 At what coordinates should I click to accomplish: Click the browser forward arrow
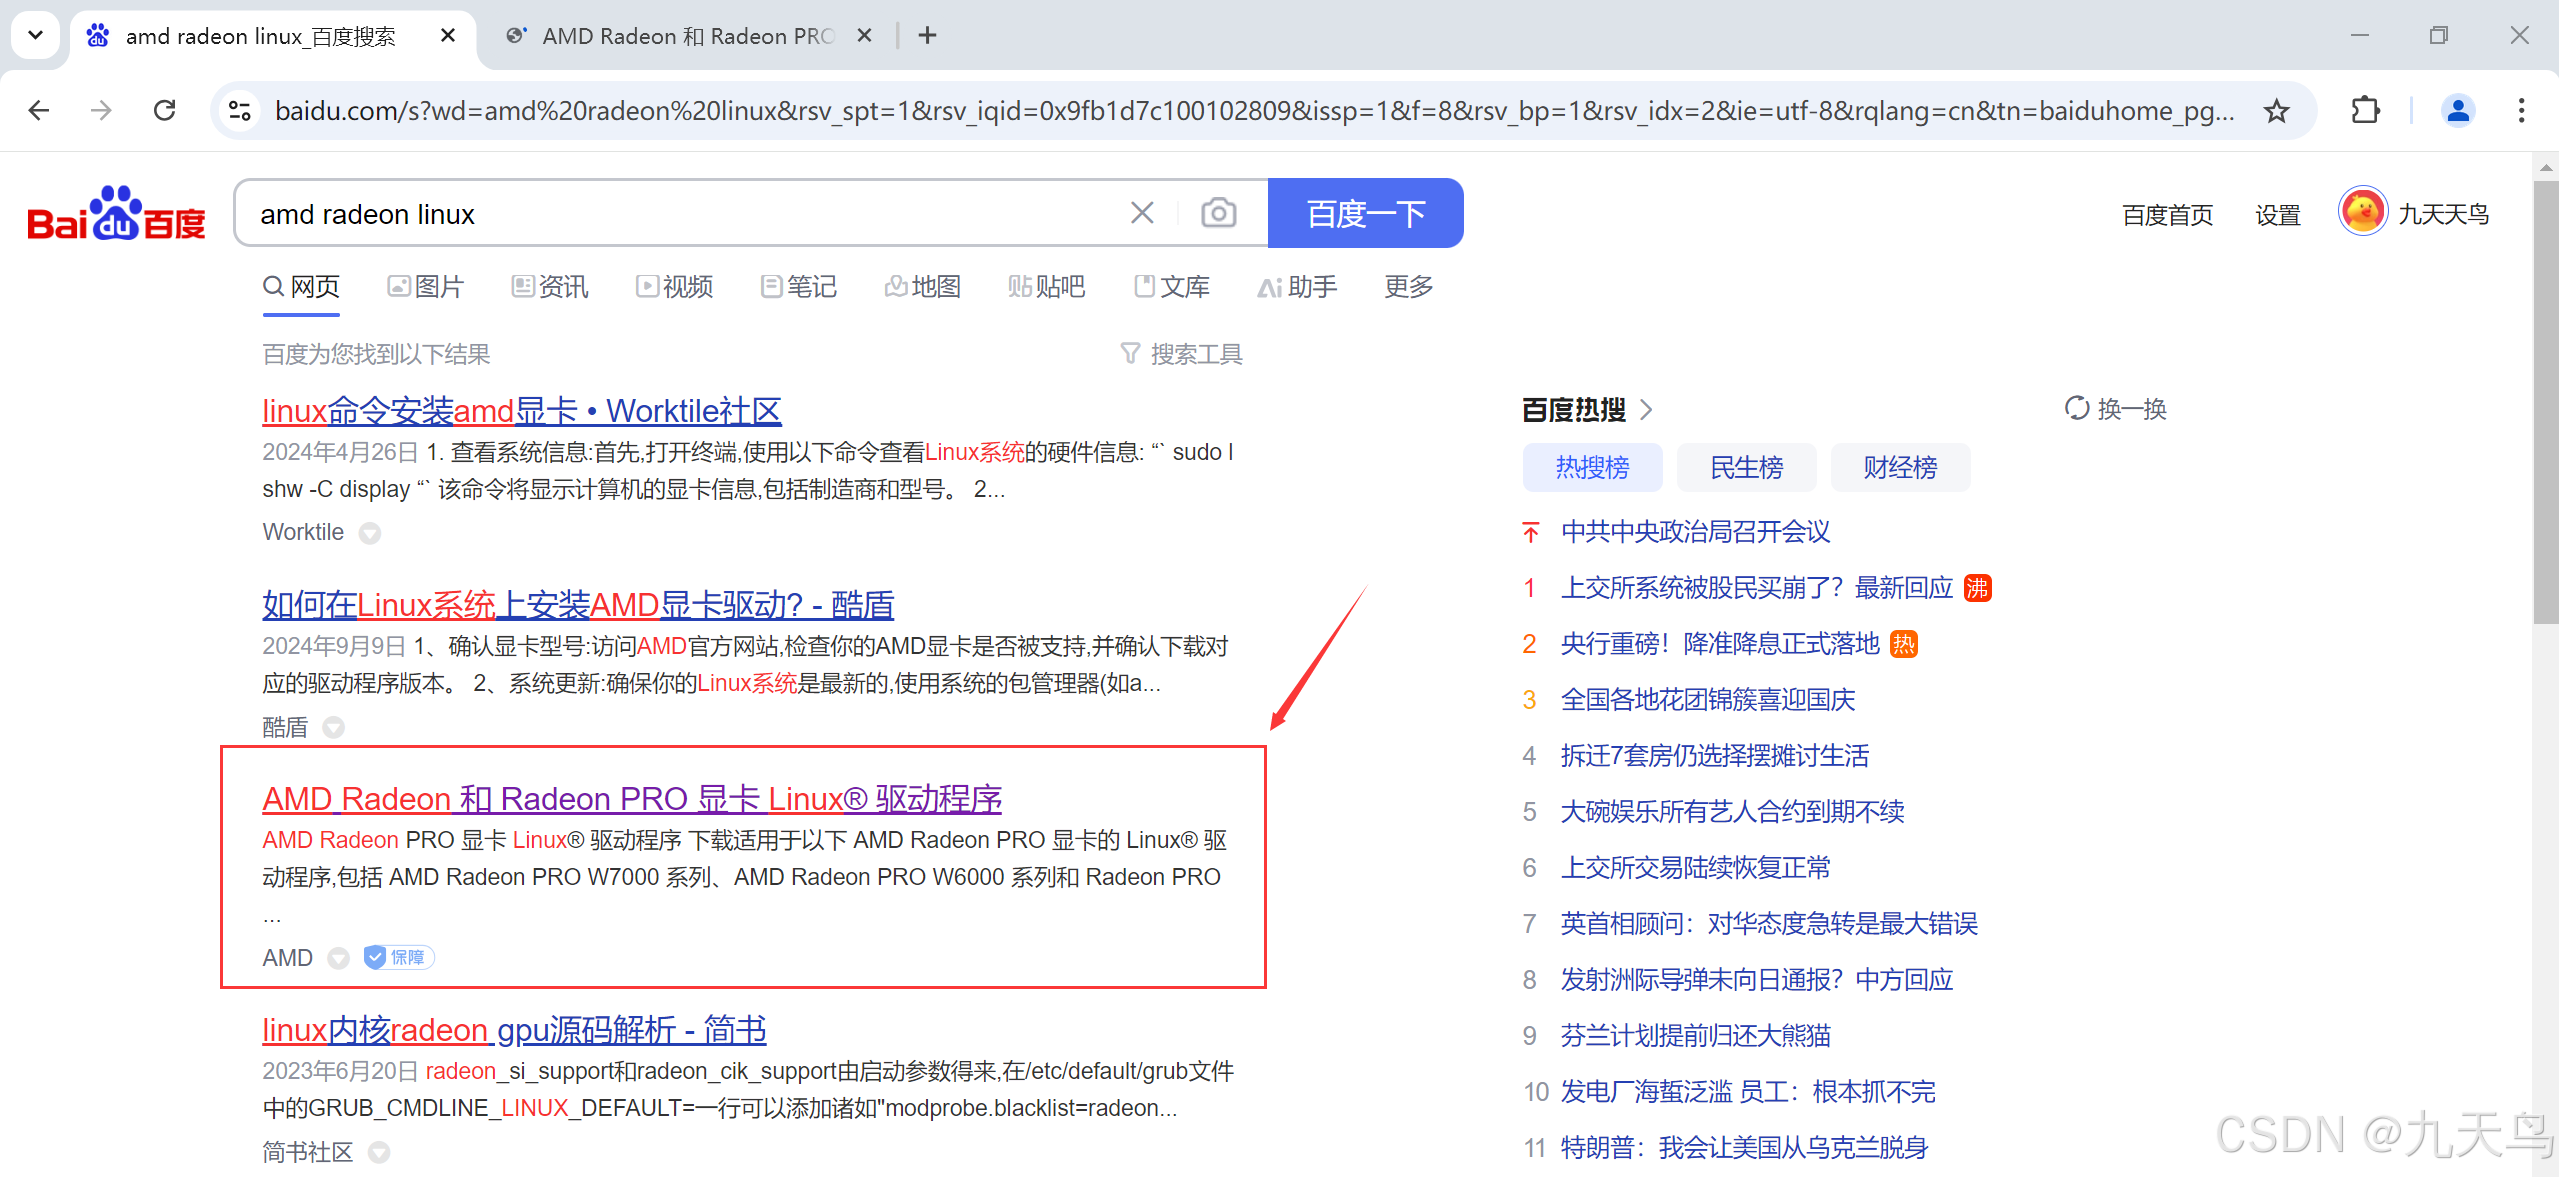[101, 110]
